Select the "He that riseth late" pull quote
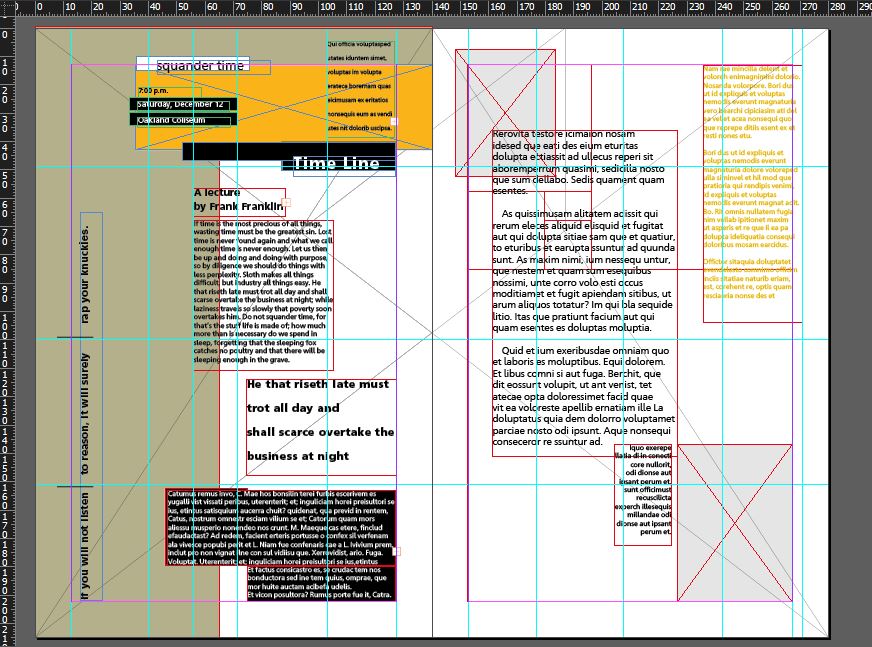 pos(320,420)
